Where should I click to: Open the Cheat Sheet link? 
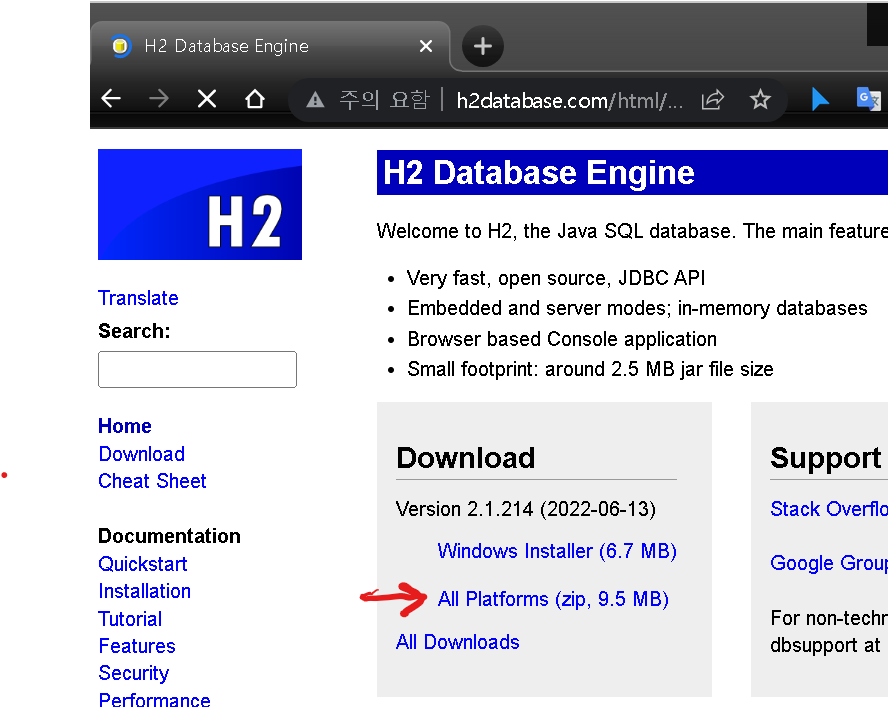(x=152, y=481)
